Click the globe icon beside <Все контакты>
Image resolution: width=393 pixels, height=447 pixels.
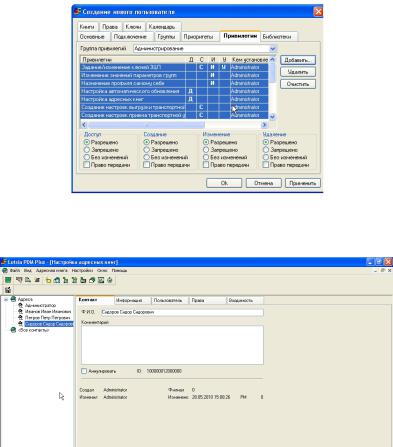(13, 330)
